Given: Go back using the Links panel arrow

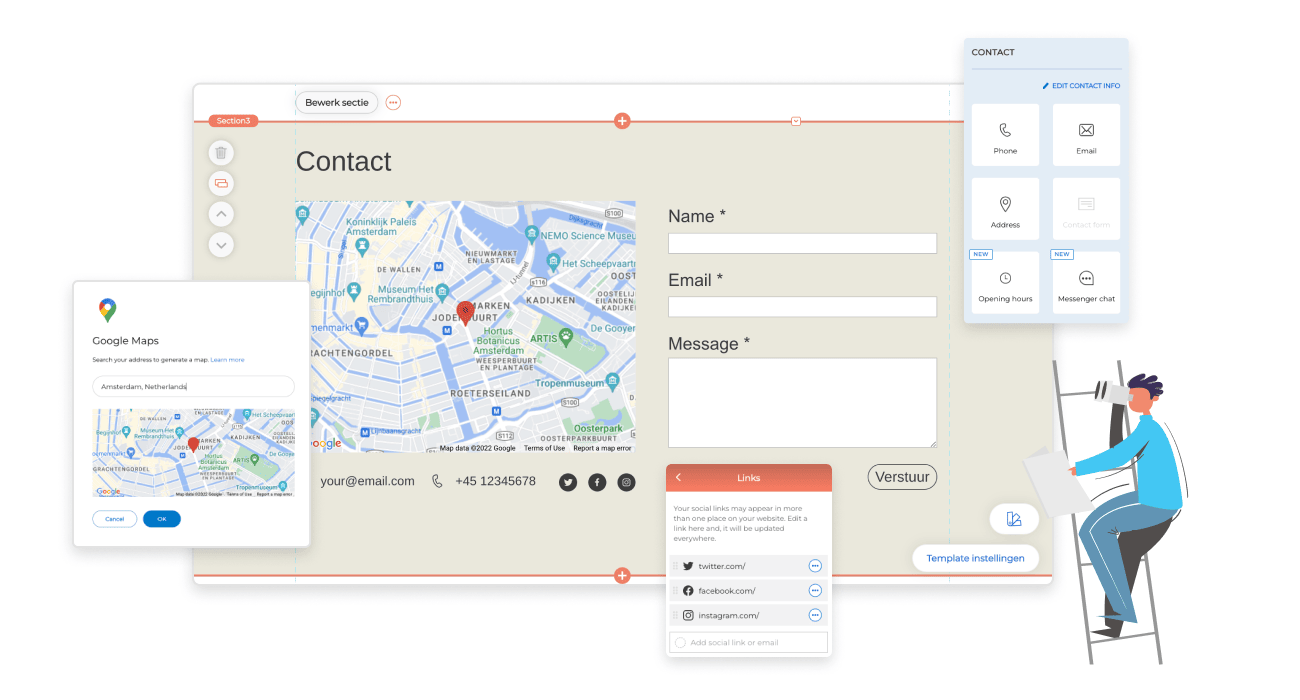Looking at the screenshot, I should [678, 478].
